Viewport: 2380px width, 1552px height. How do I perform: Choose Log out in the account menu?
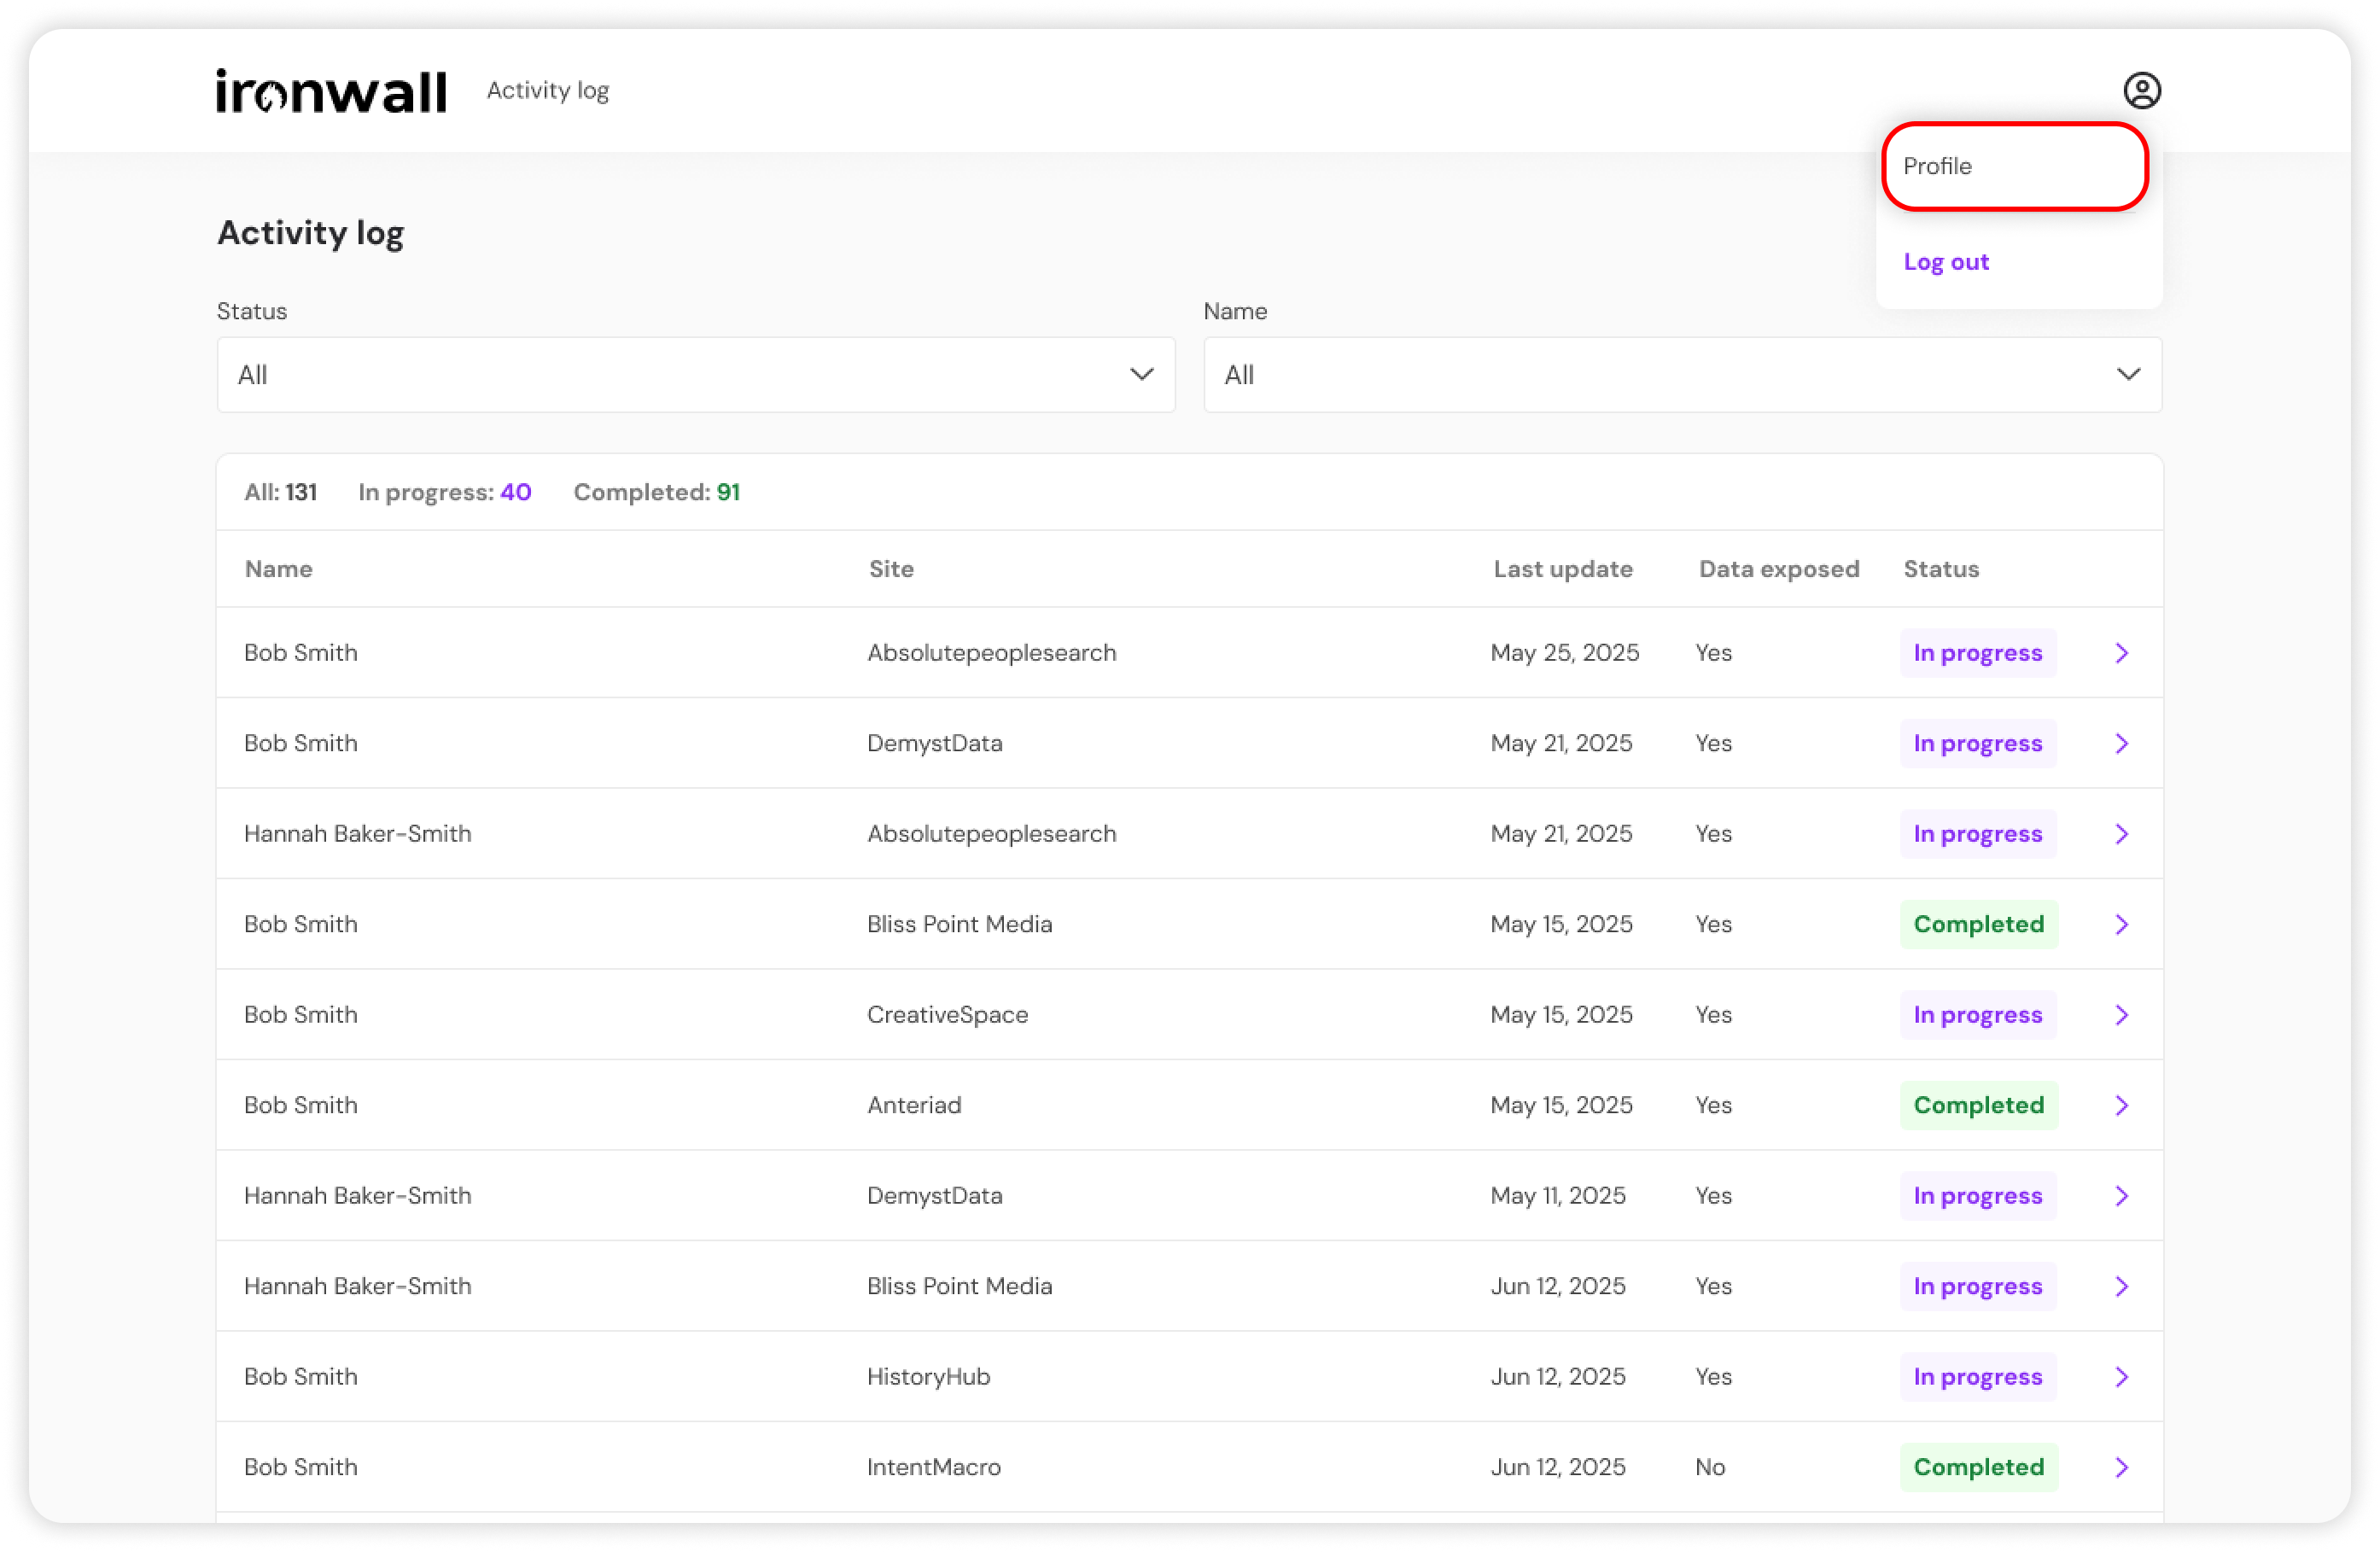[x=1945, y=262]
